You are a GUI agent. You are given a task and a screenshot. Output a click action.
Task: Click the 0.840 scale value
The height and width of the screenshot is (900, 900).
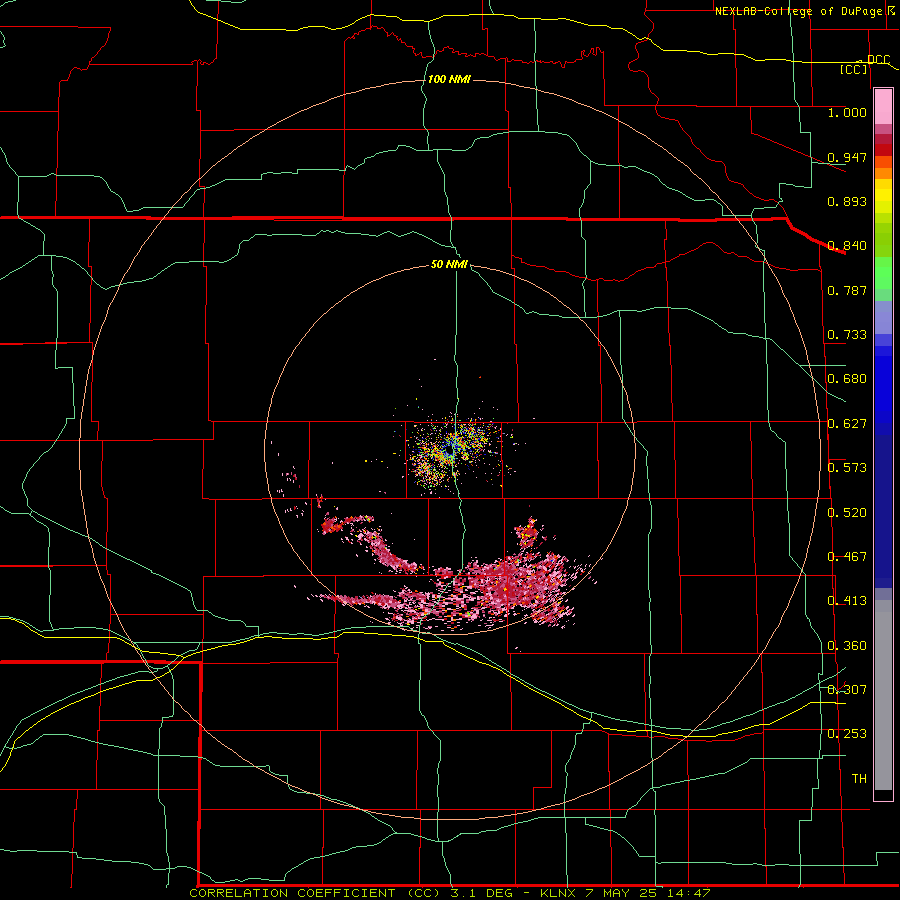point(847,246)
